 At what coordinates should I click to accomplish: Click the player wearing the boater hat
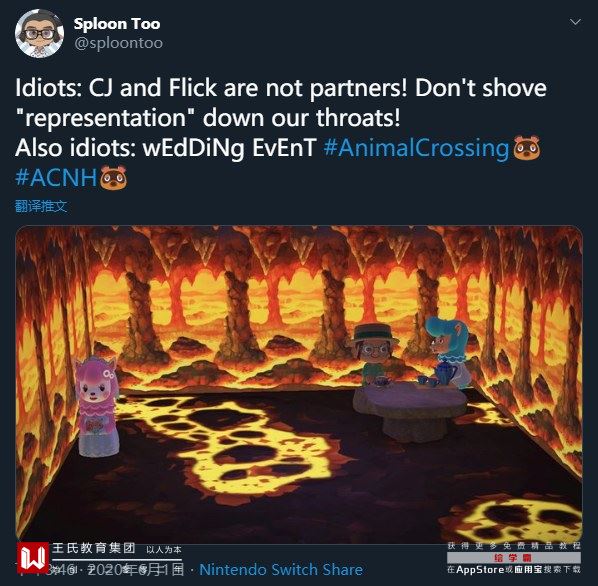pos(374,354)
